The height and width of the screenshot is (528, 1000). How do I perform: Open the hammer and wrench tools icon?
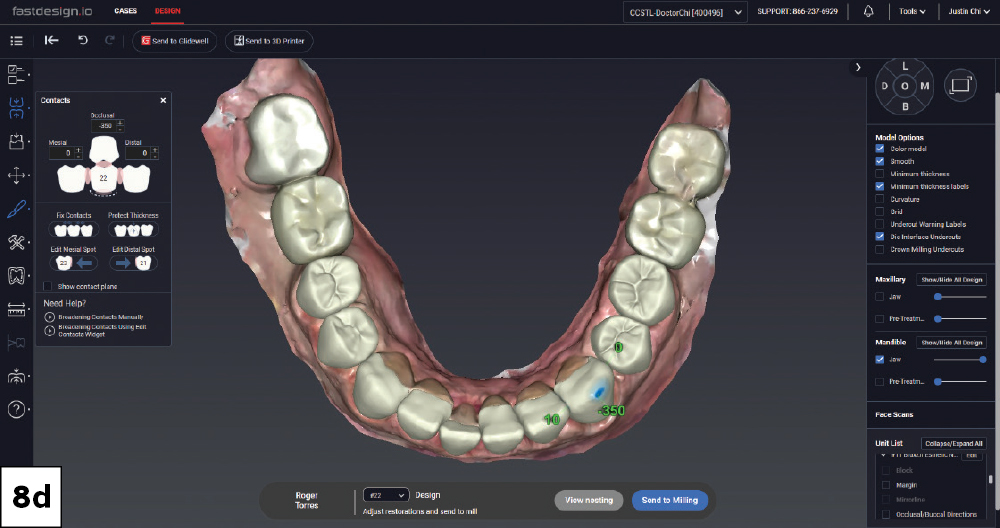point(17,242)
